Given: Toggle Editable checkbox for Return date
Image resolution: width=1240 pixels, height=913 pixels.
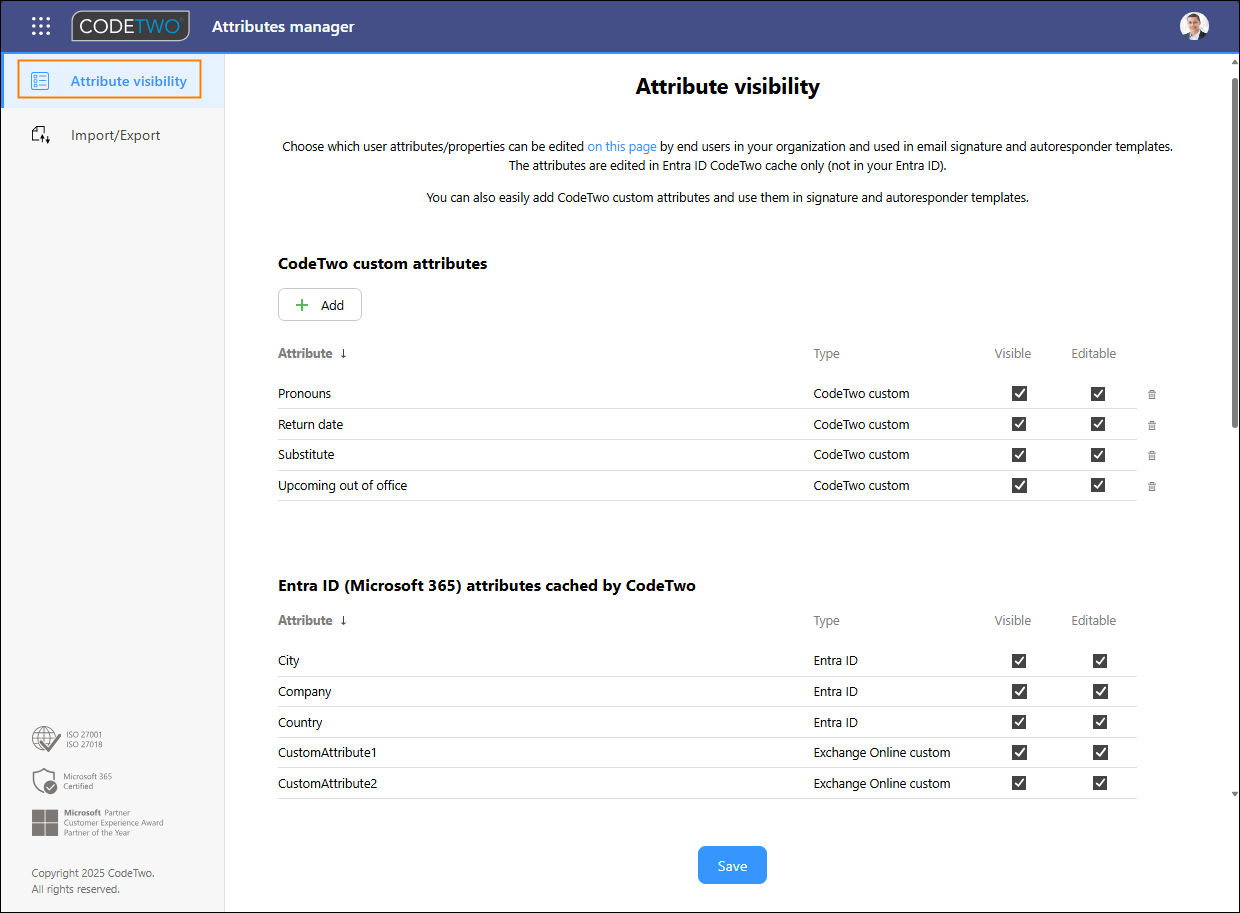Looking at the screenshot, I should pyautogui.click(x=1098, y=424).
